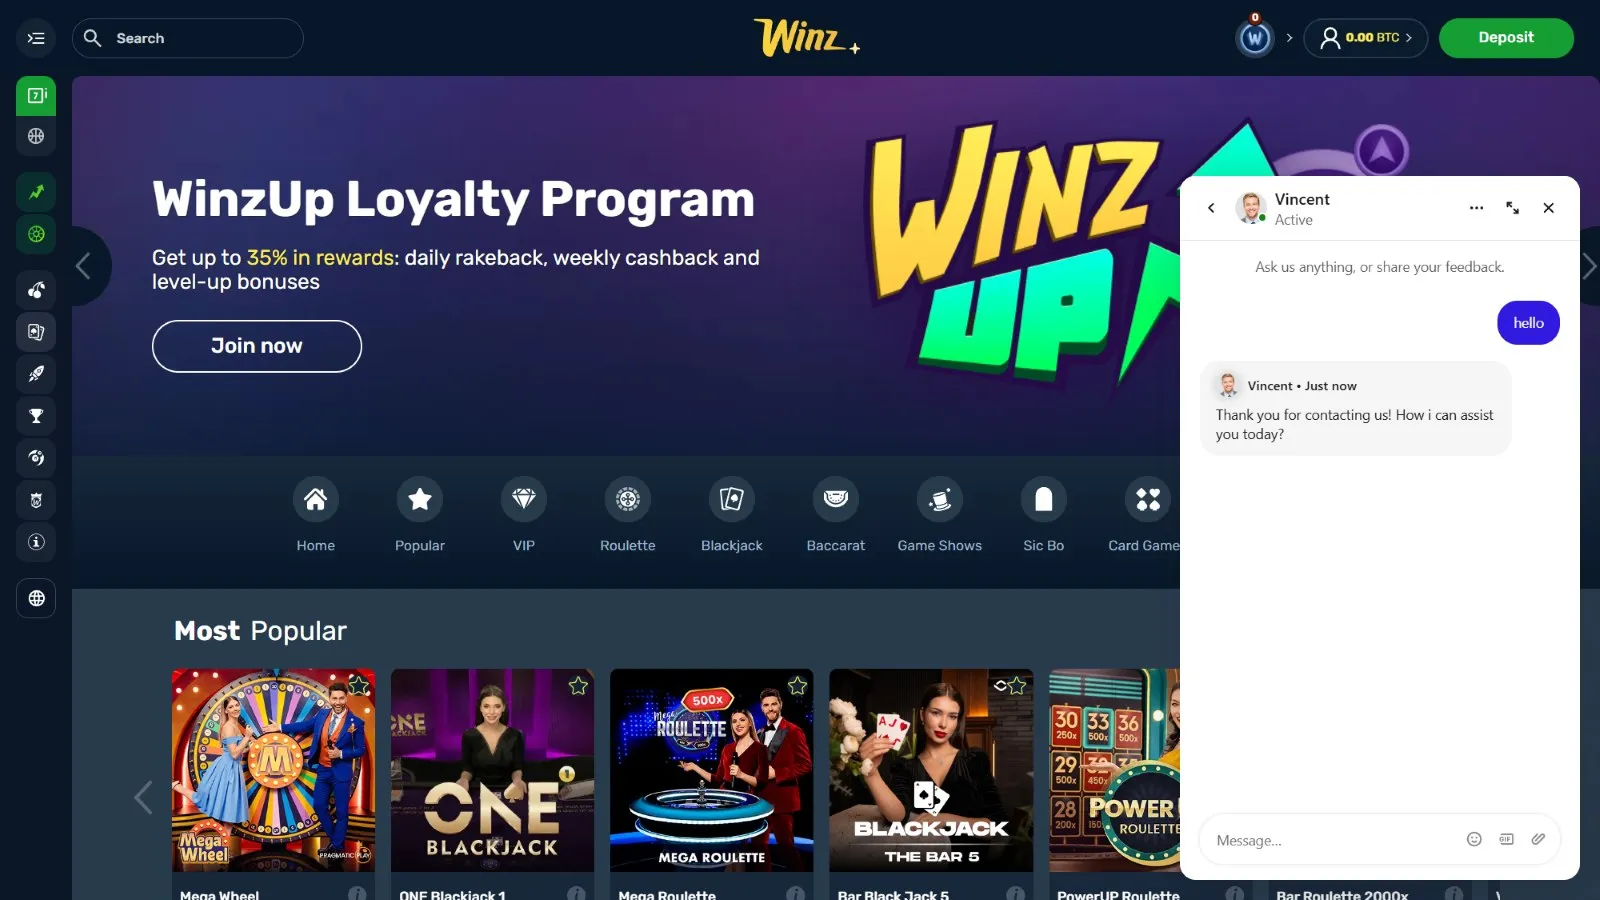The image size is (1600, 900).
Task: Expand the 0.00 BTC balance menu
Action: click(1366, 38)
